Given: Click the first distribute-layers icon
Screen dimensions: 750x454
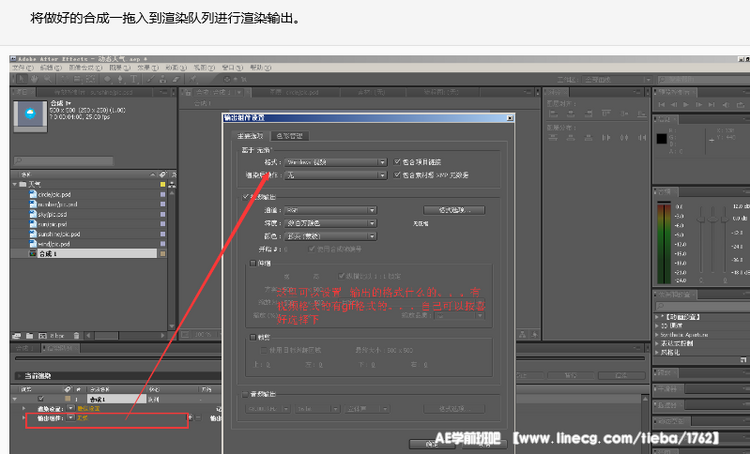Looking at the screenshot, I should 553,138.
